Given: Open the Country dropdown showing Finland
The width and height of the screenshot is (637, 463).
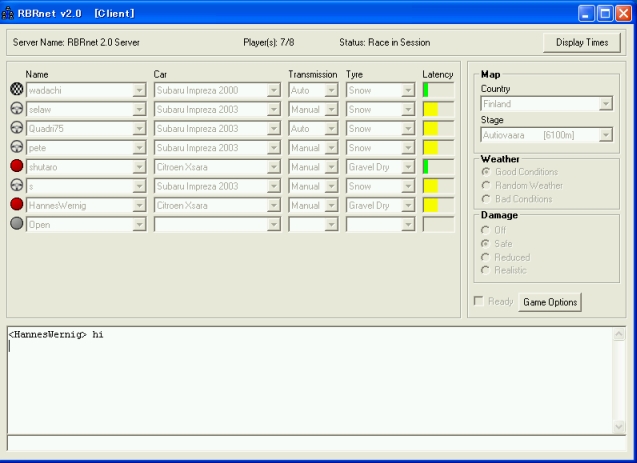Looking at the screenshot, I should click(x=546, y=103).
